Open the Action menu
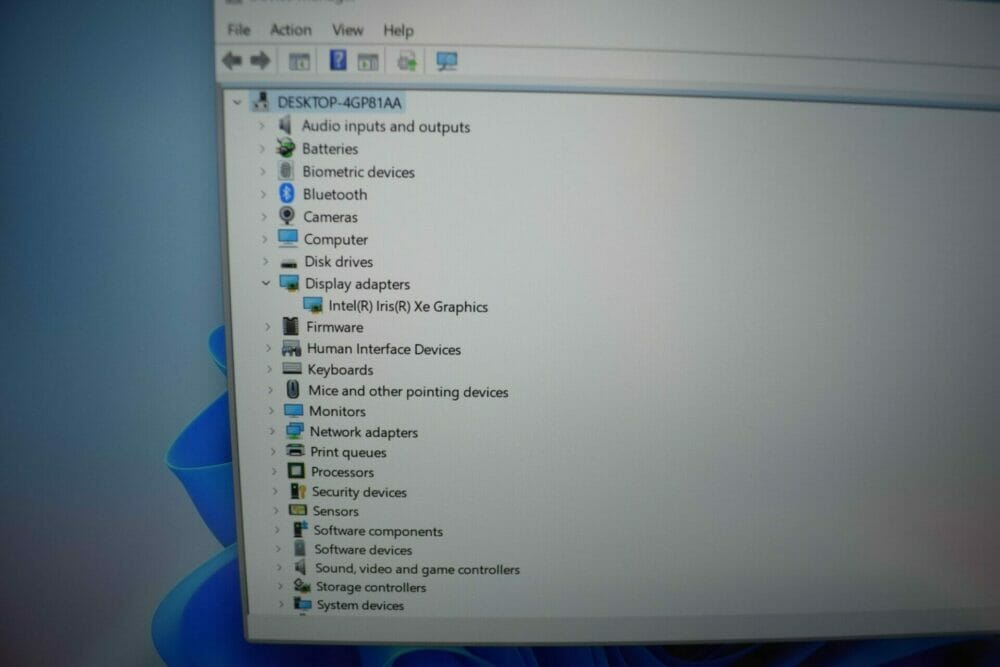This screenshot has width=1000, height=667. (291, 30)
